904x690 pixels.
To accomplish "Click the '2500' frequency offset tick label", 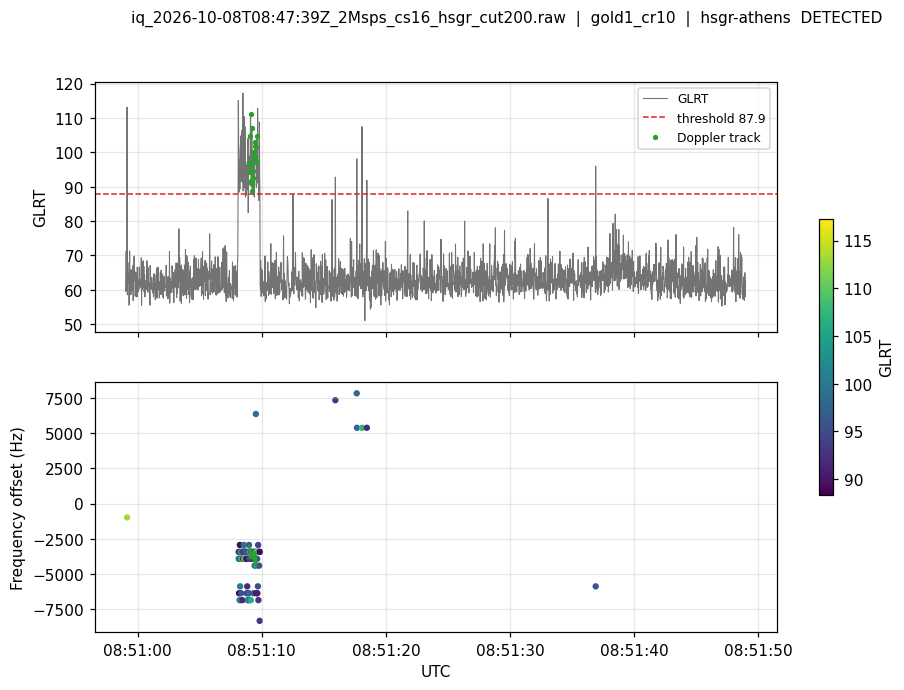I will coord(64,469).
